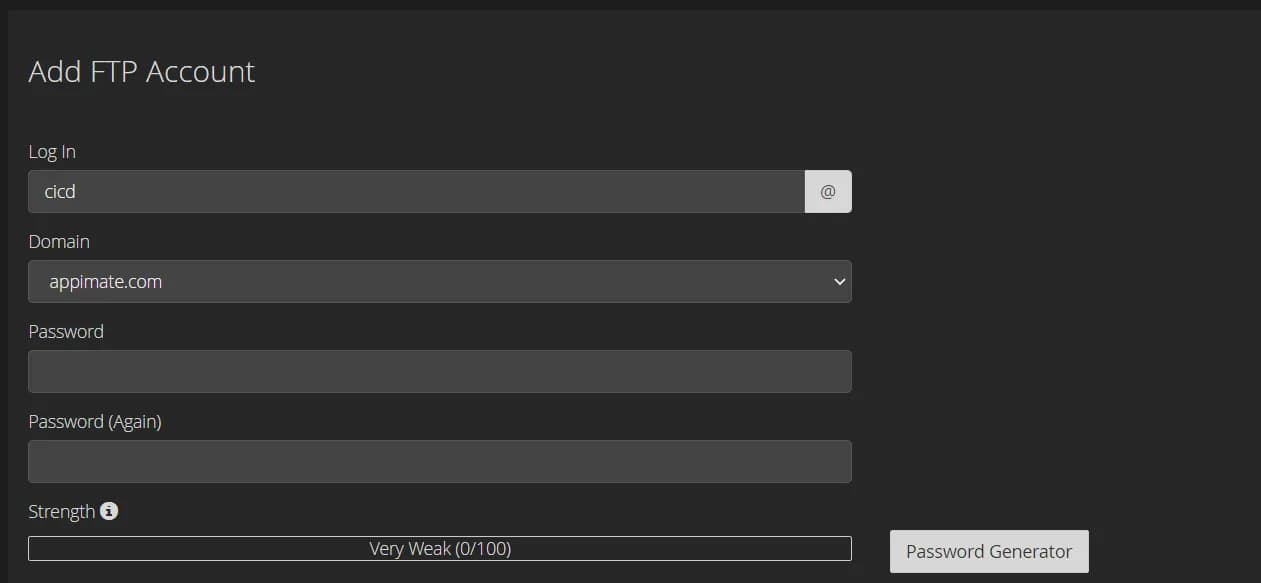Click the "Password (Again)" label
This screenshot has width=1261, height=583.
(x=95, y=422)
